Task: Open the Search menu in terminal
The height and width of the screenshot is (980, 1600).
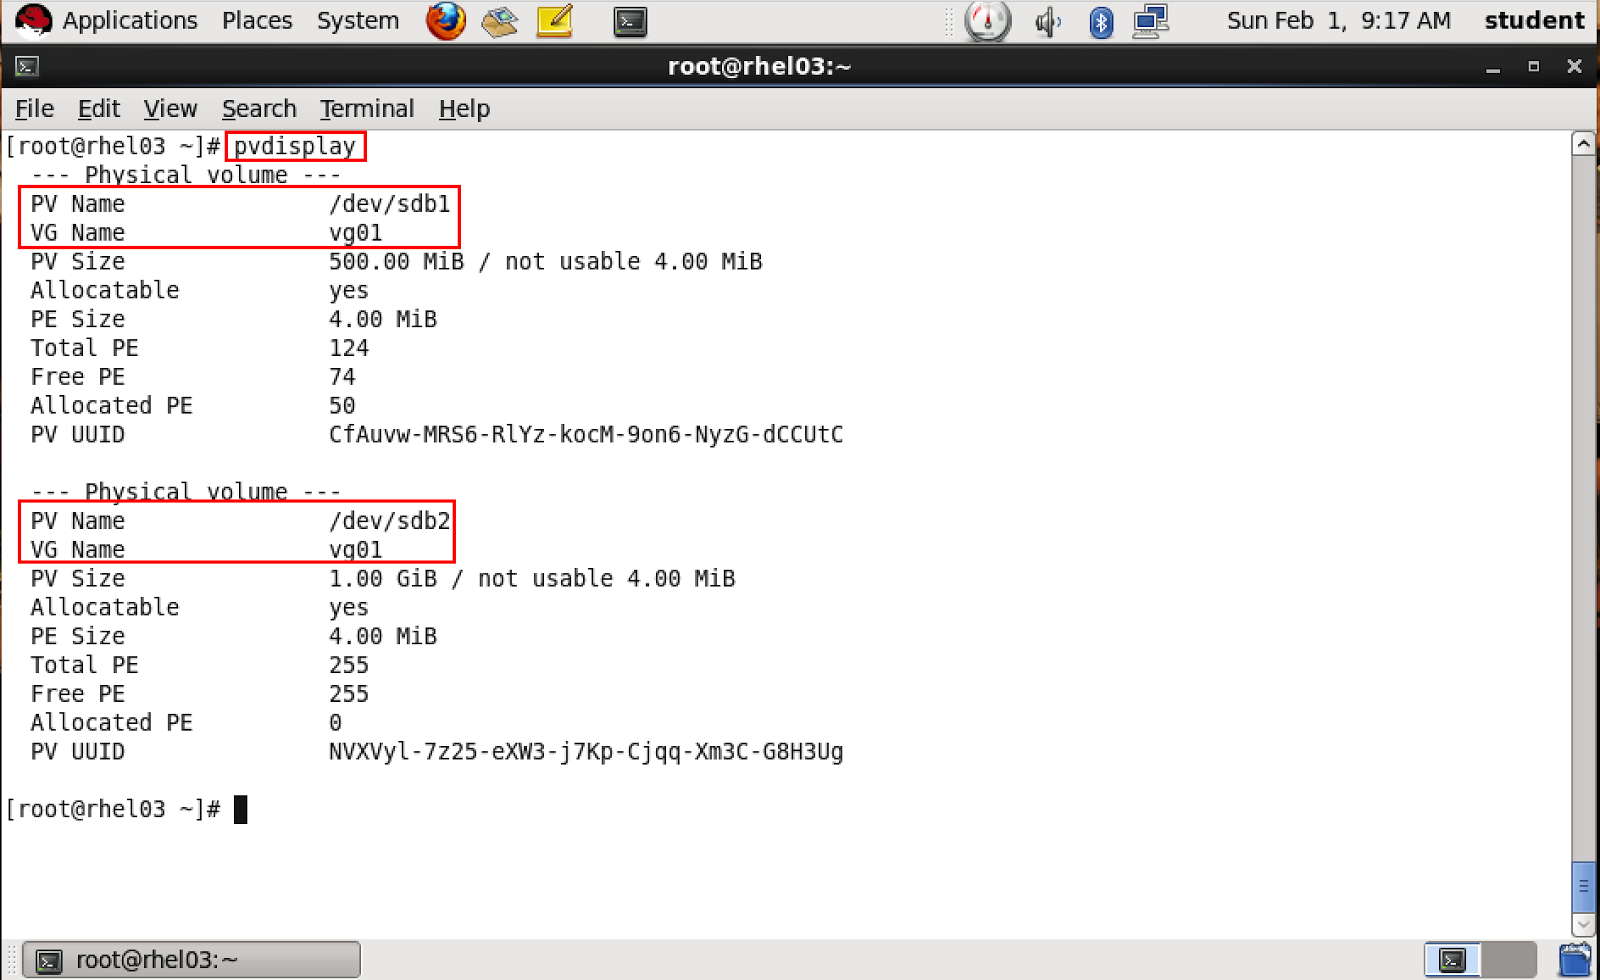Action: [x=259, y=108]
